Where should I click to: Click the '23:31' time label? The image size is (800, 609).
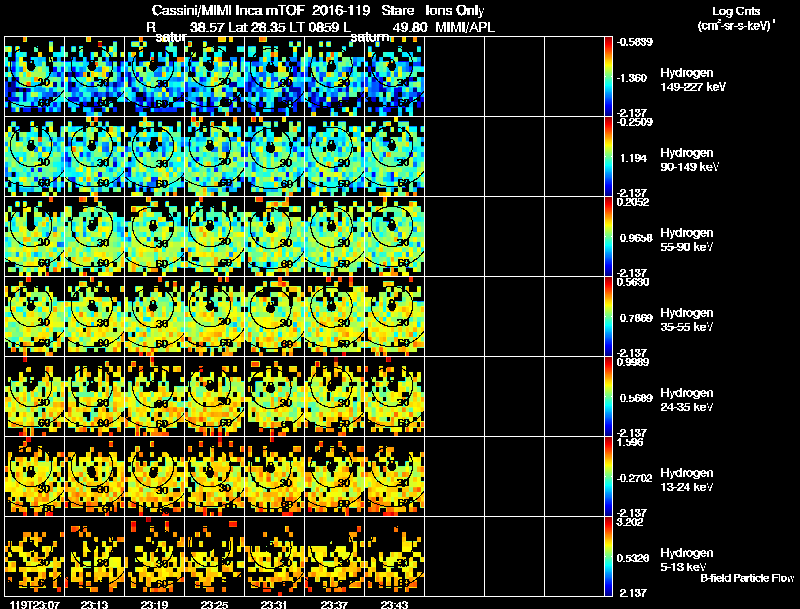coord(274,605)
